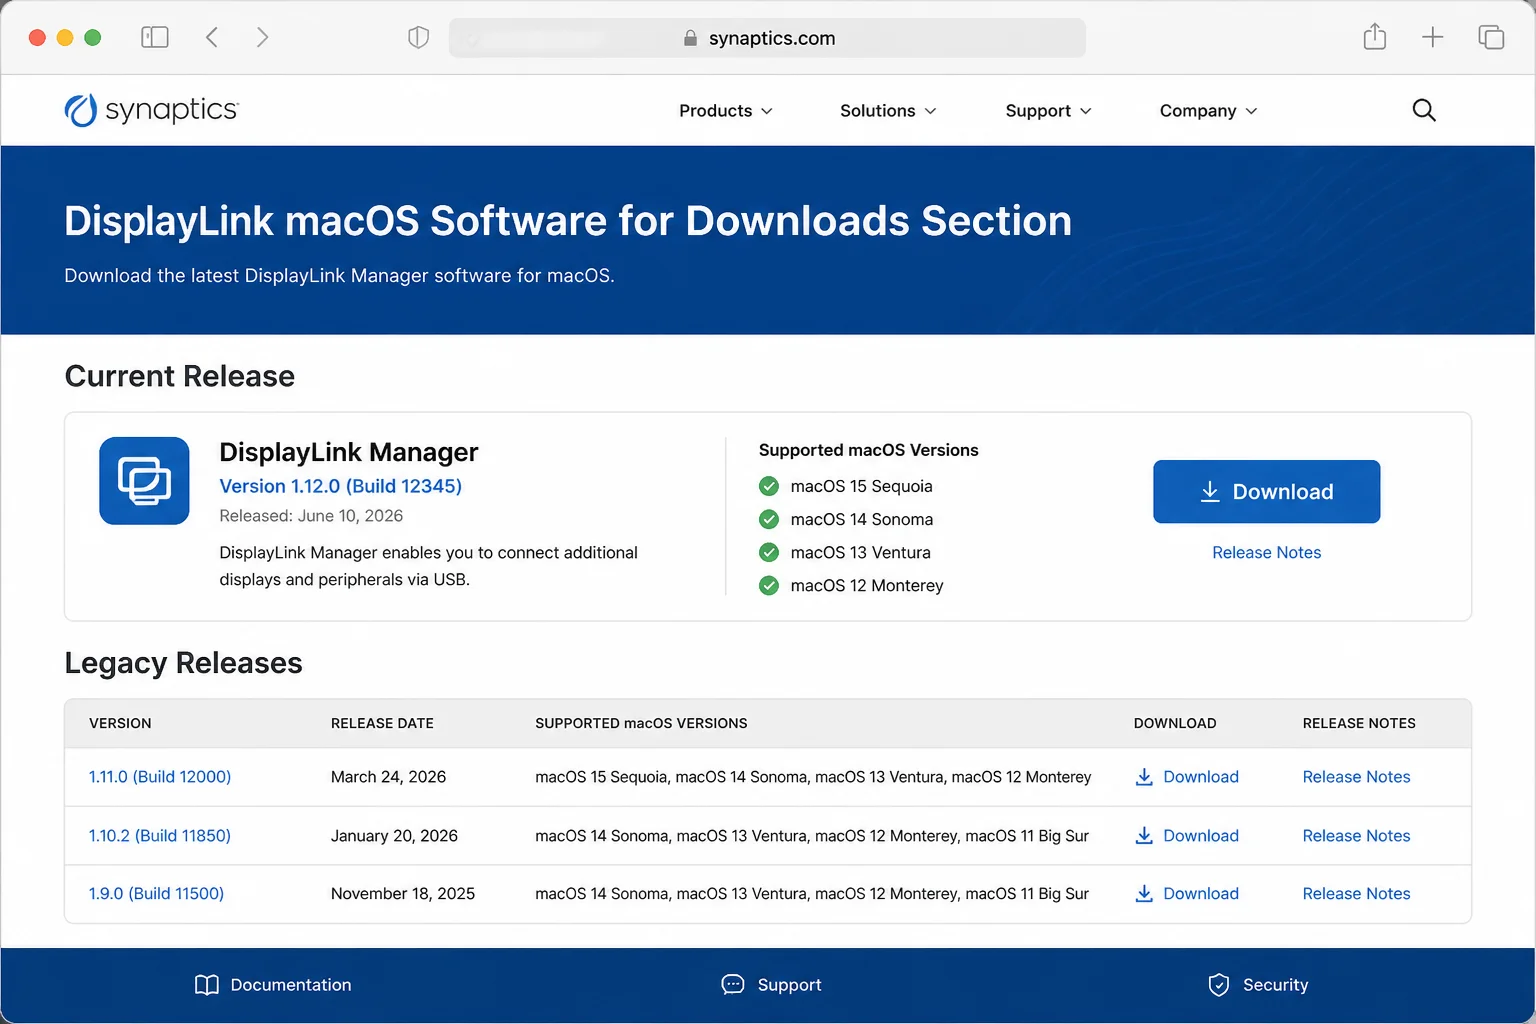Click the green check beside macOS 15 Sequoia

(769, 487)
